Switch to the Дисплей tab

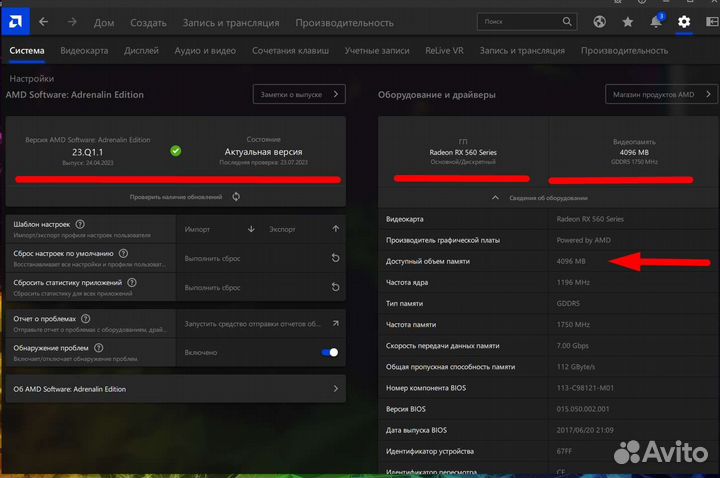141,51
